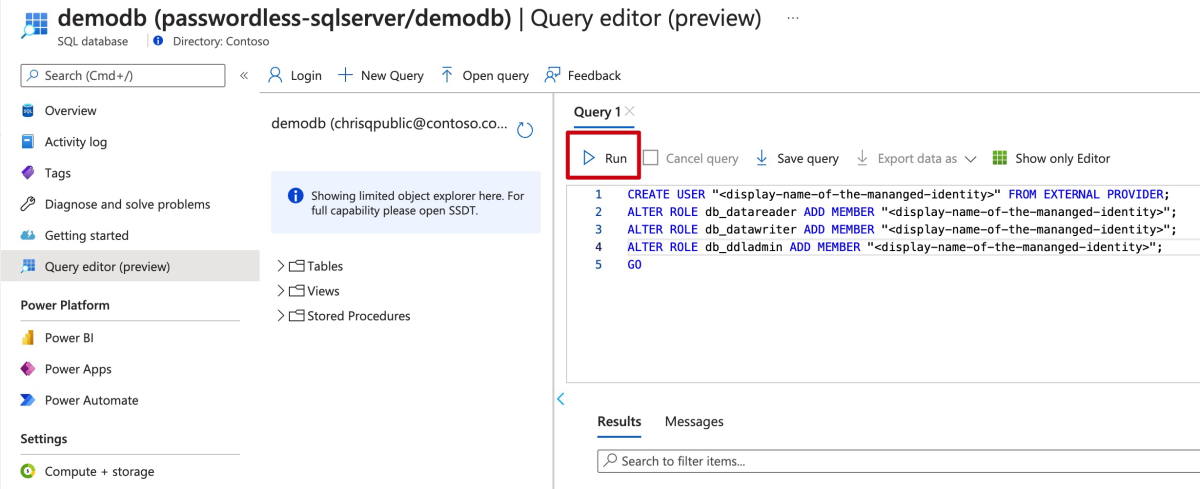Close the Query 1 tab
This screenshot has width=1200, height=489.
coord(629,111)
